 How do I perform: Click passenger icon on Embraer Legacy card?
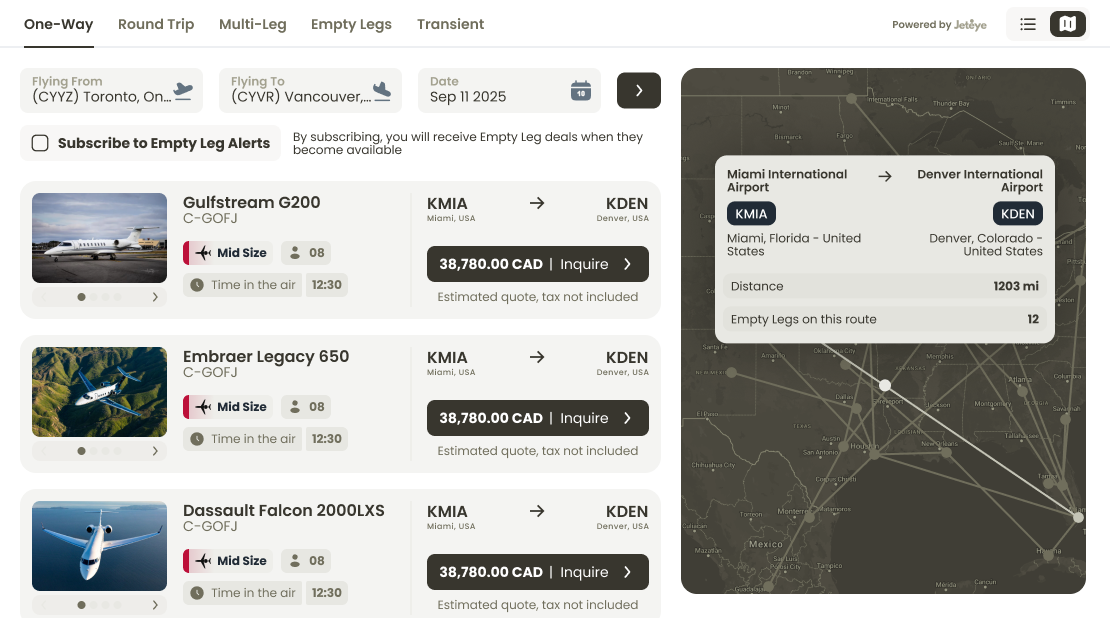pyautogui.click(x=295, y=406)
